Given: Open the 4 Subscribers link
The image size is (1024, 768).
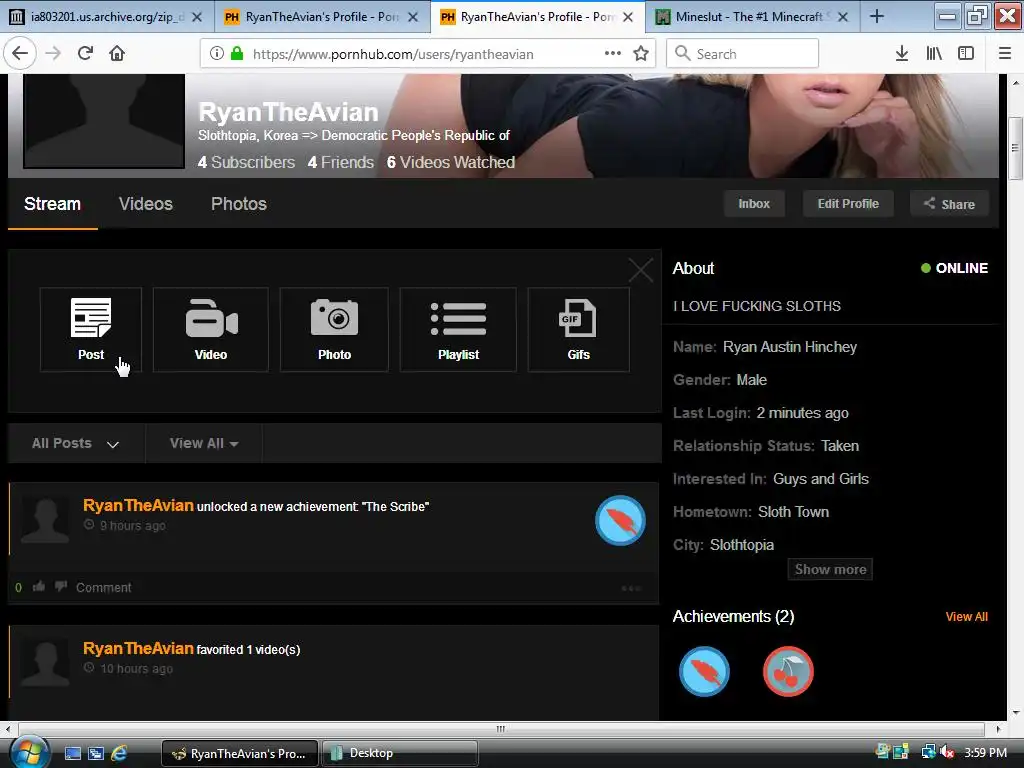Looking at the screenshot, I should (x=246, y=162).
